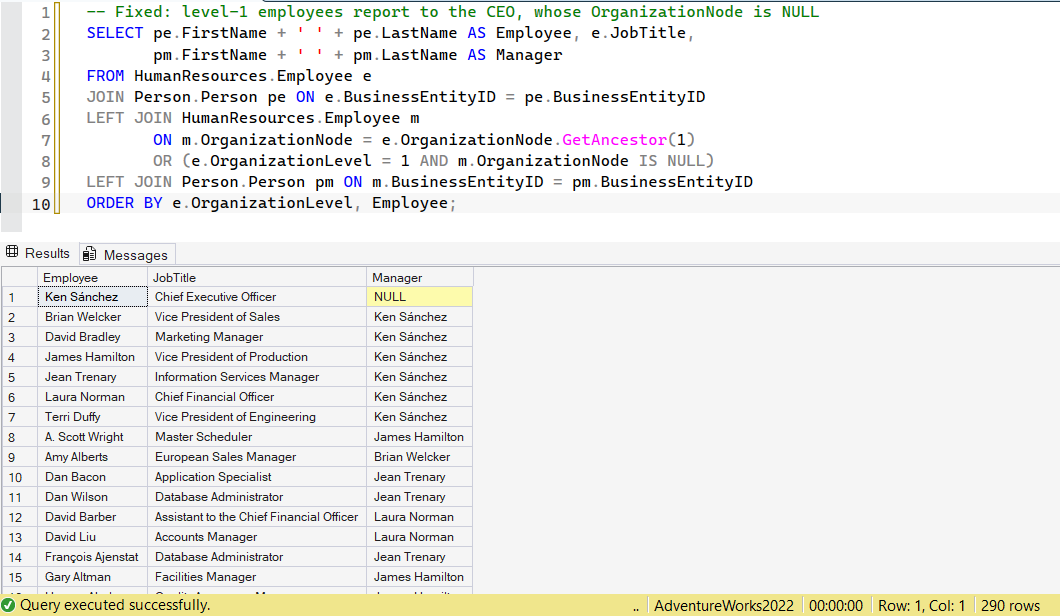
Task: Click the 290 rows status entry
Action: click(1010, 605)
